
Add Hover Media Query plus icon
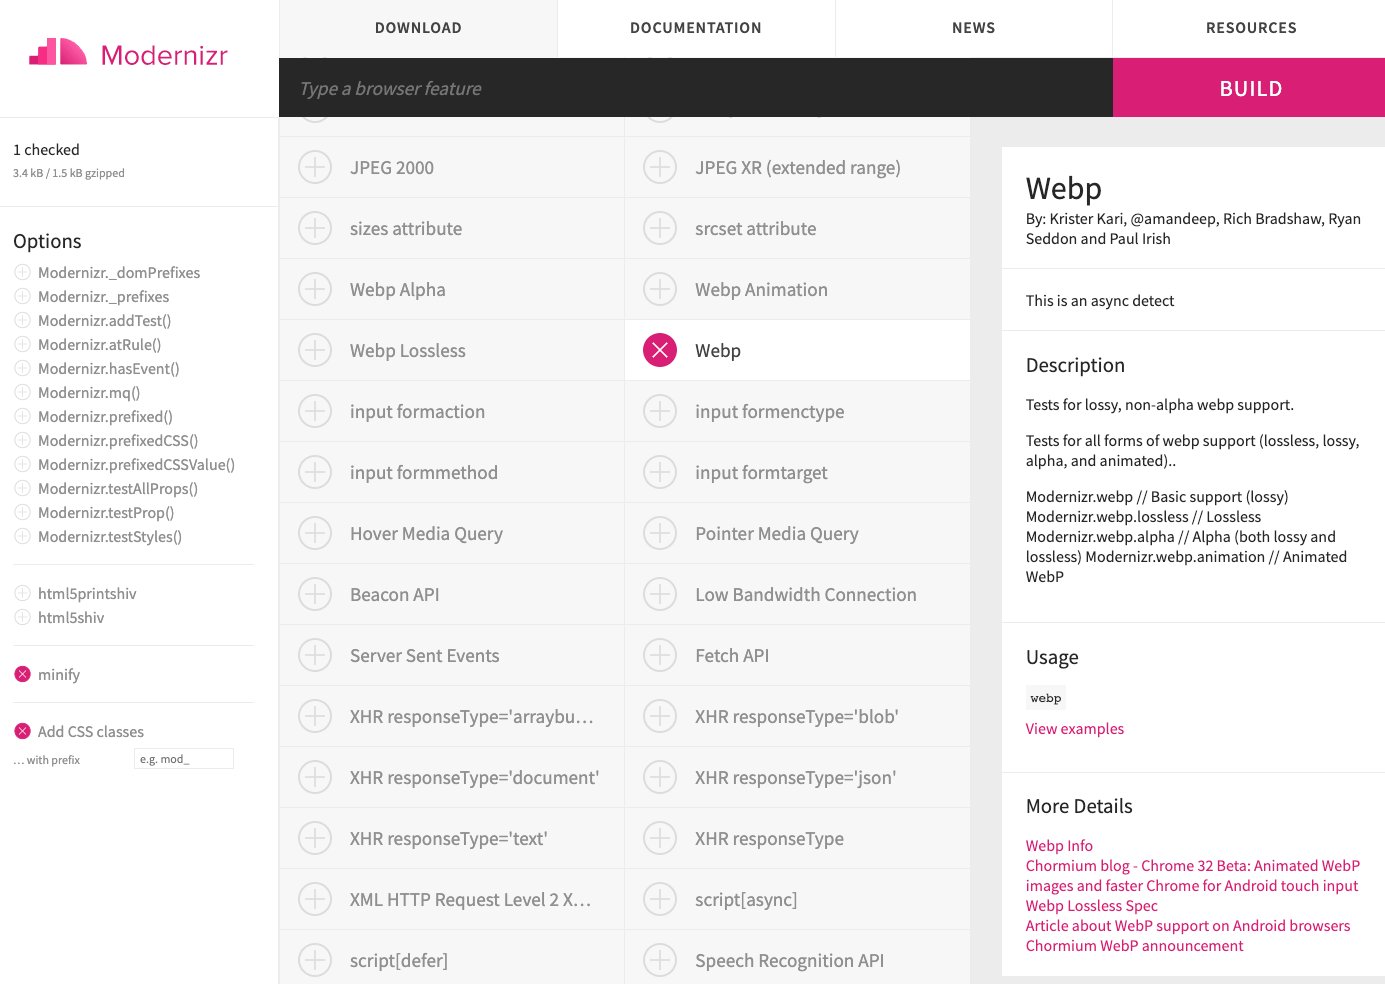coord(315,533)
